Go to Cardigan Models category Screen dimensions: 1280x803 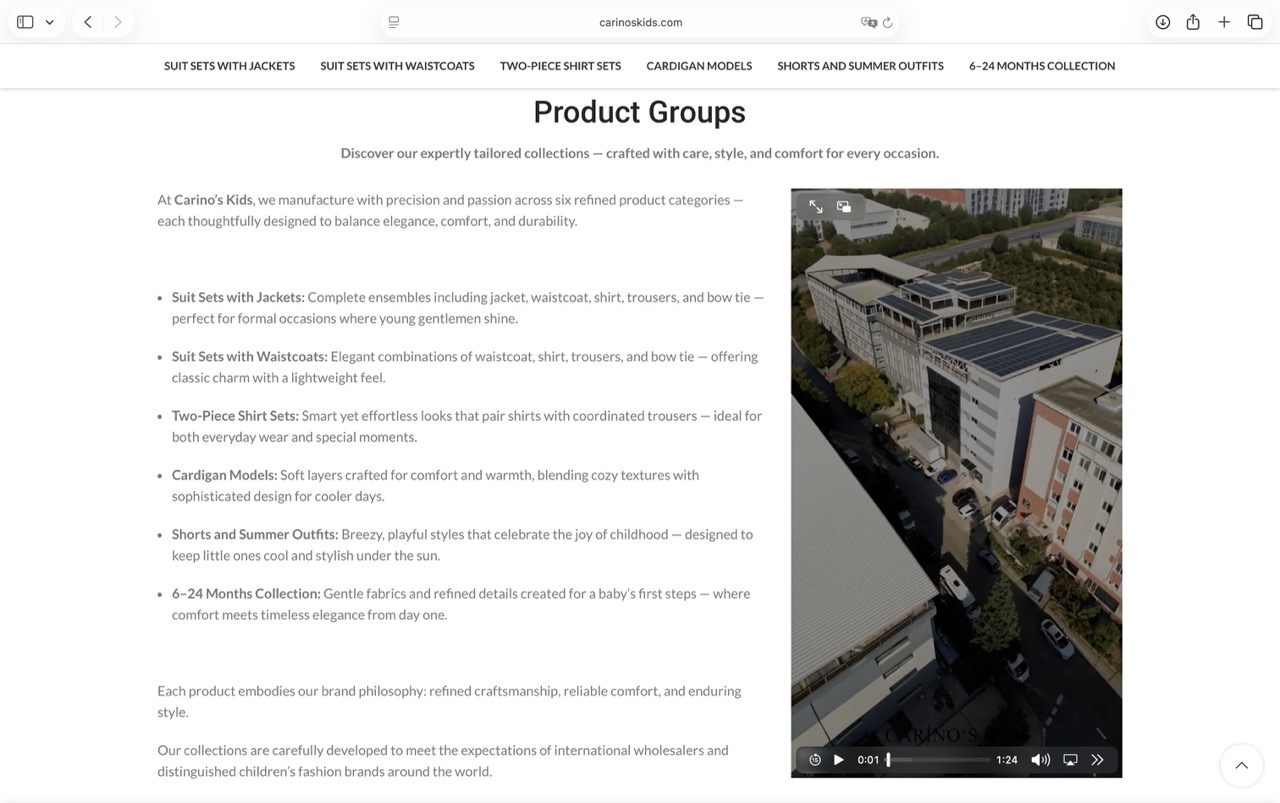pyautogui.click(x=699, y=66)
